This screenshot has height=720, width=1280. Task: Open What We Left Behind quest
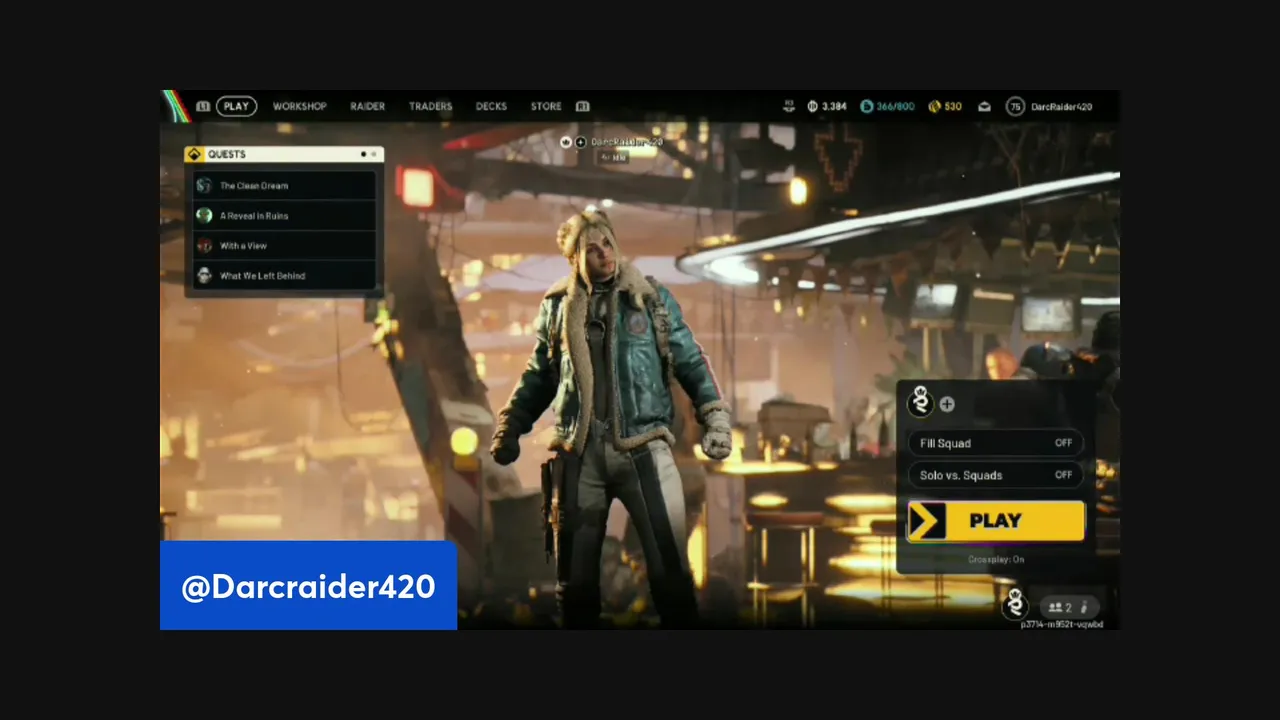pos(285,275)
